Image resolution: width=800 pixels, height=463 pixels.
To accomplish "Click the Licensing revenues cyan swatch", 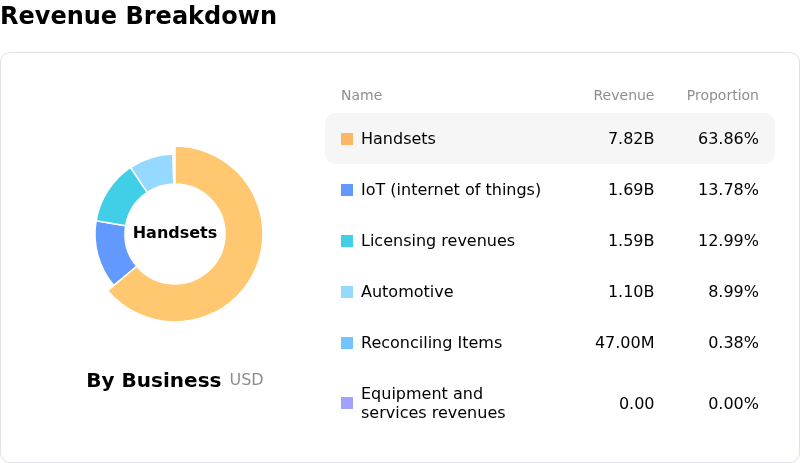I will (x=347, y=241).
